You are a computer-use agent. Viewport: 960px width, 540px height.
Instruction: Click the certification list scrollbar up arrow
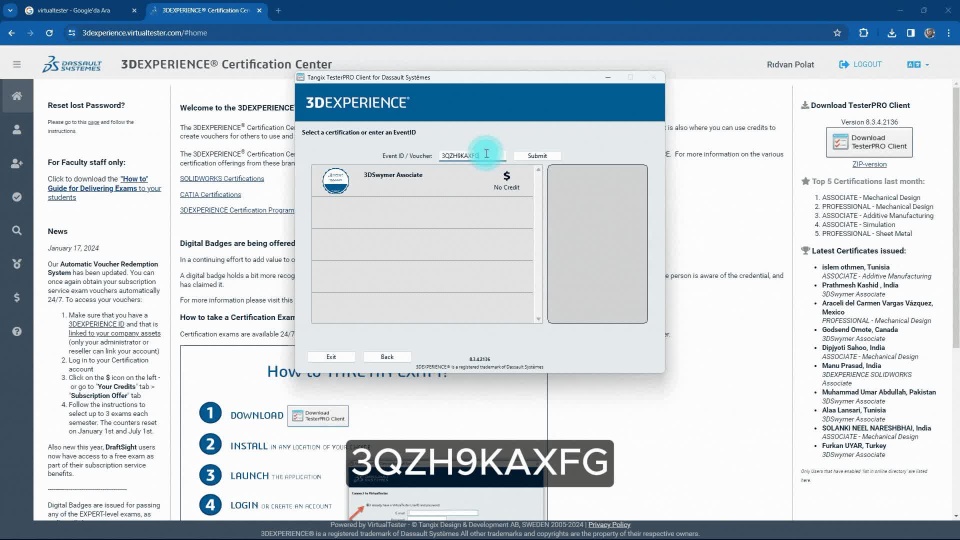pyautogui.click(x=538, y=170)
